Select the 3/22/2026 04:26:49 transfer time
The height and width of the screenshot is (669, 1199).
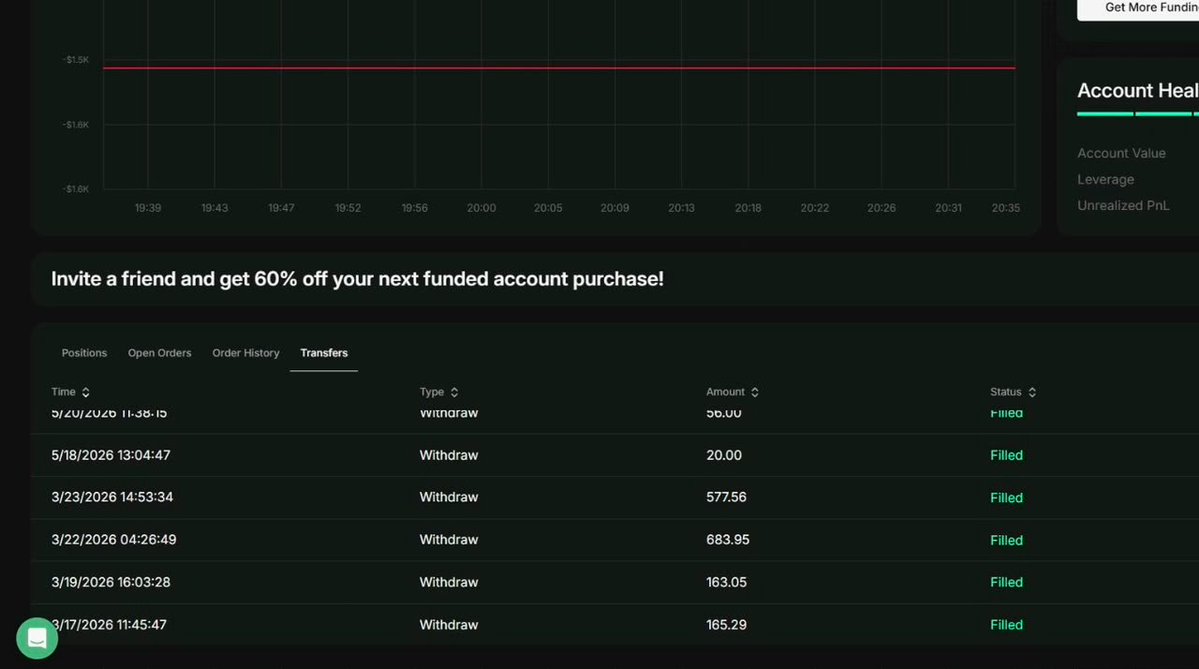tap(113, 540)
